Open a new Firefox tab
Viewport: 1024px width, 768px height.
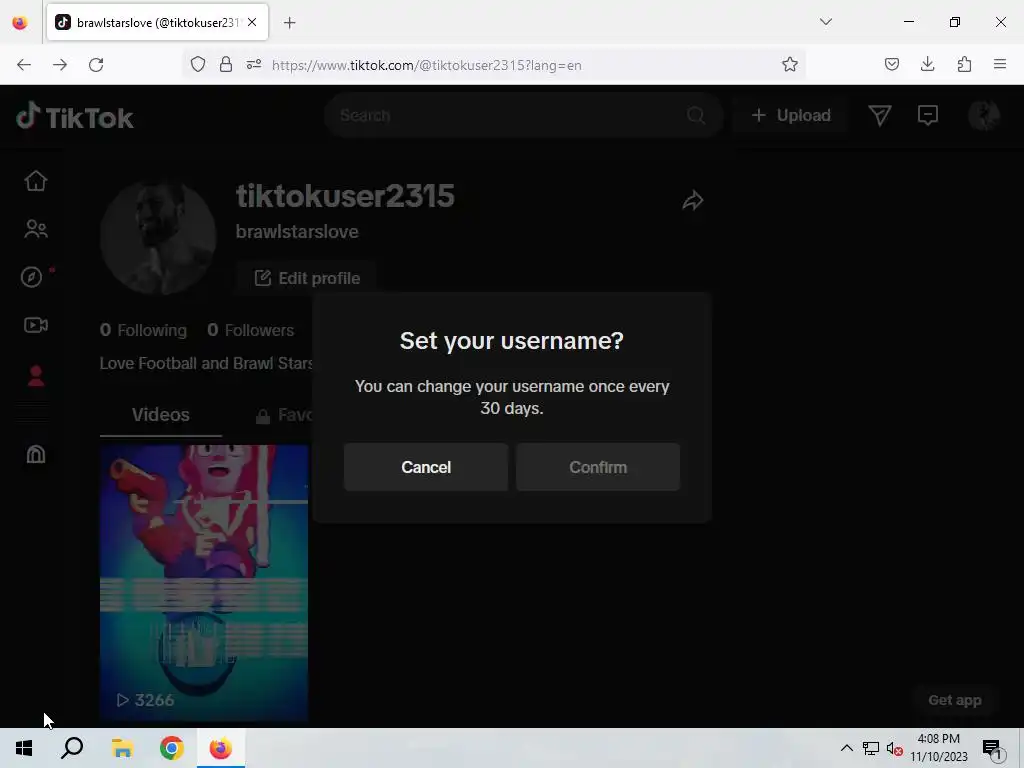click(x=290, y=23)
